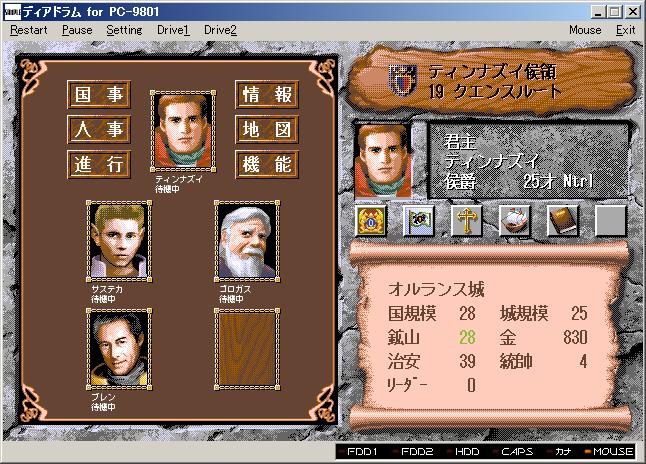
Task: Click the sailing ship icon
Action: [x=515, y=221]
